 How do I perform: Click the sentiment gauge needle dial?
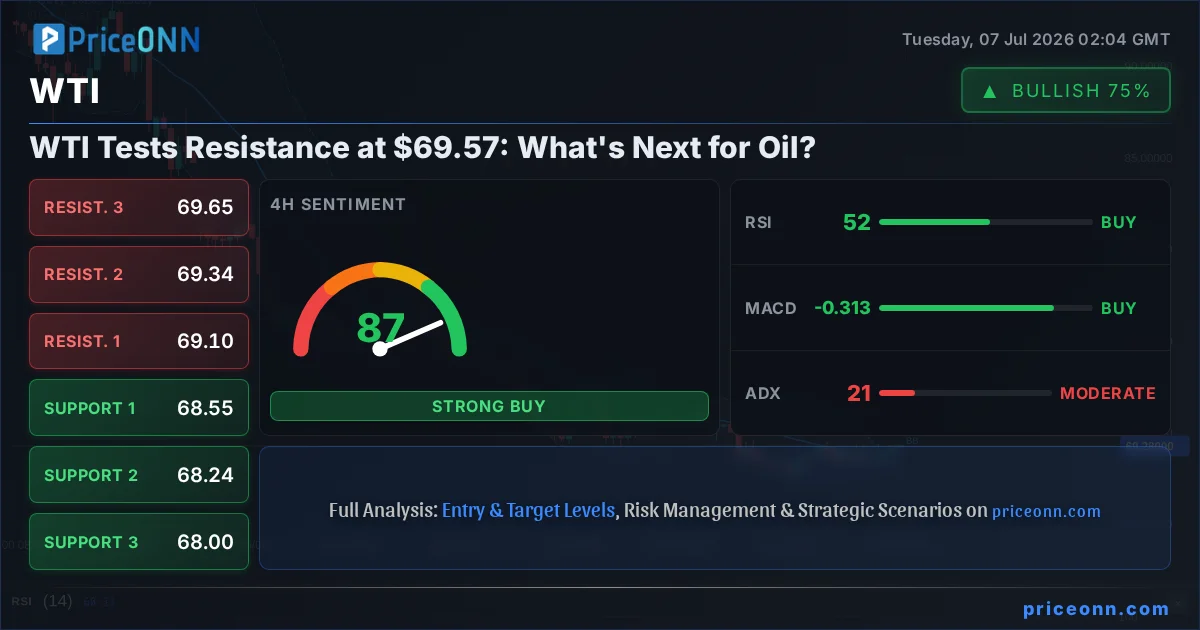(380, 310)
